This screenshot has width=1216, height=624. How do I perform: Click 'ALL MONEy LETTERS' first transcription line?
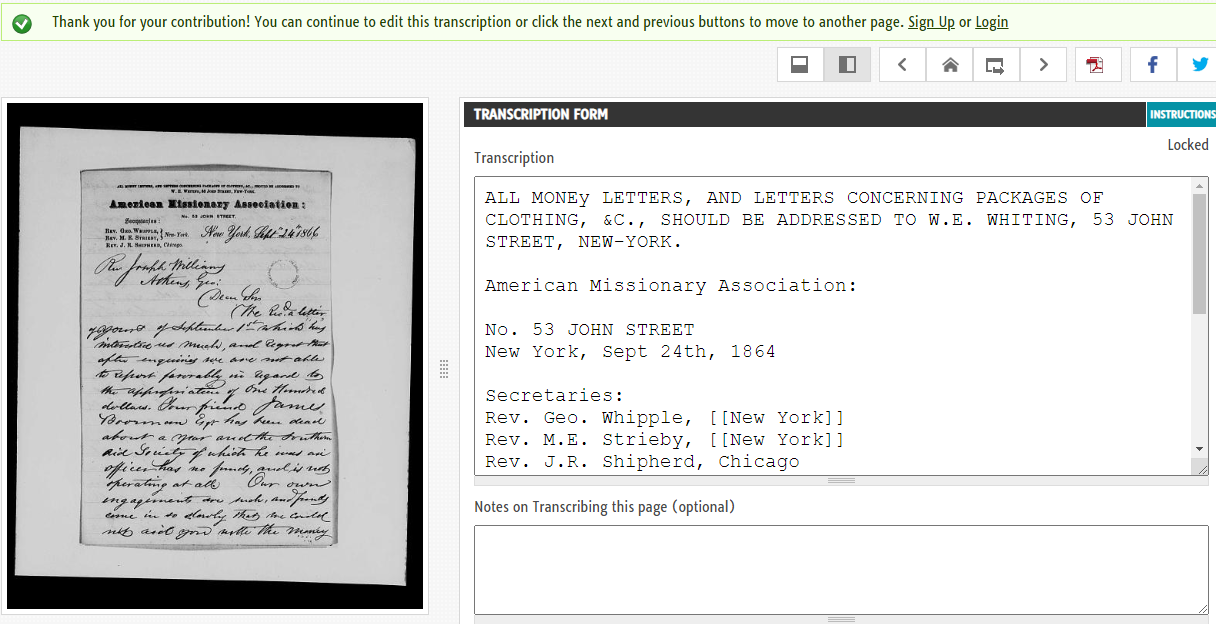coord(794,198)
